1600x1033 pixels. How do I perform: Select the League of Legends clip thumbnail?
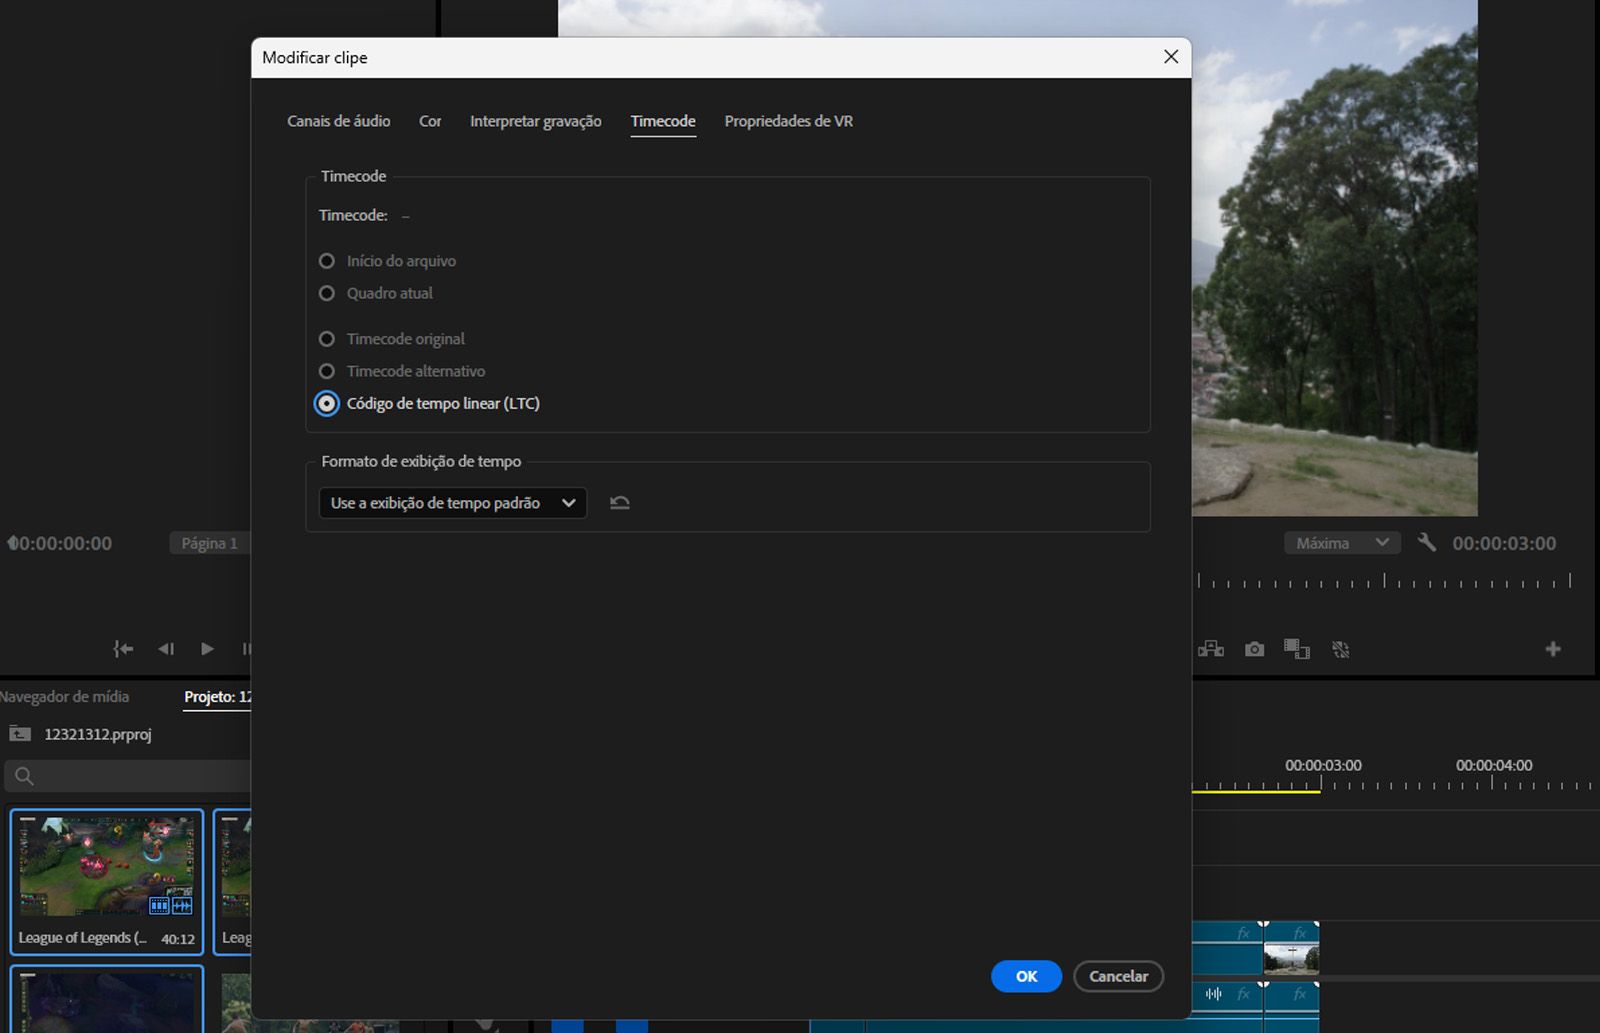click(x=106, y=867)
